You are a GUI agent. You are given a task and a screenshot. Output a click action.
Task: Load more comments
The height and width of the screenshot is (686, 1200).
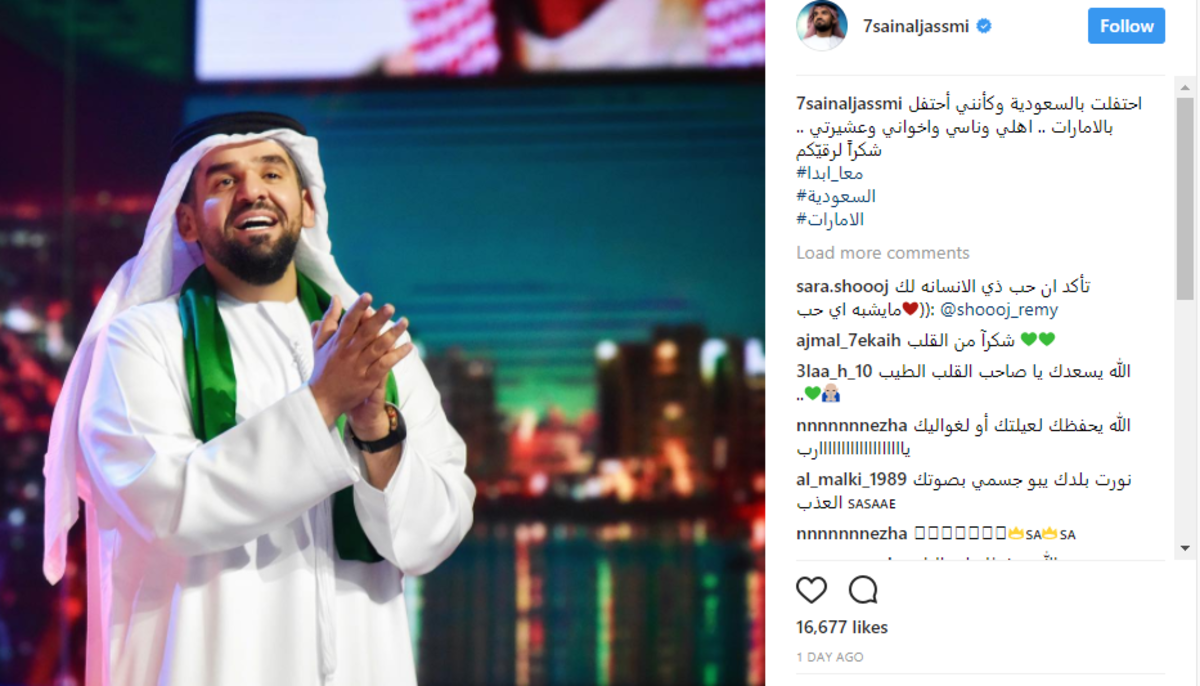[883, 253]
